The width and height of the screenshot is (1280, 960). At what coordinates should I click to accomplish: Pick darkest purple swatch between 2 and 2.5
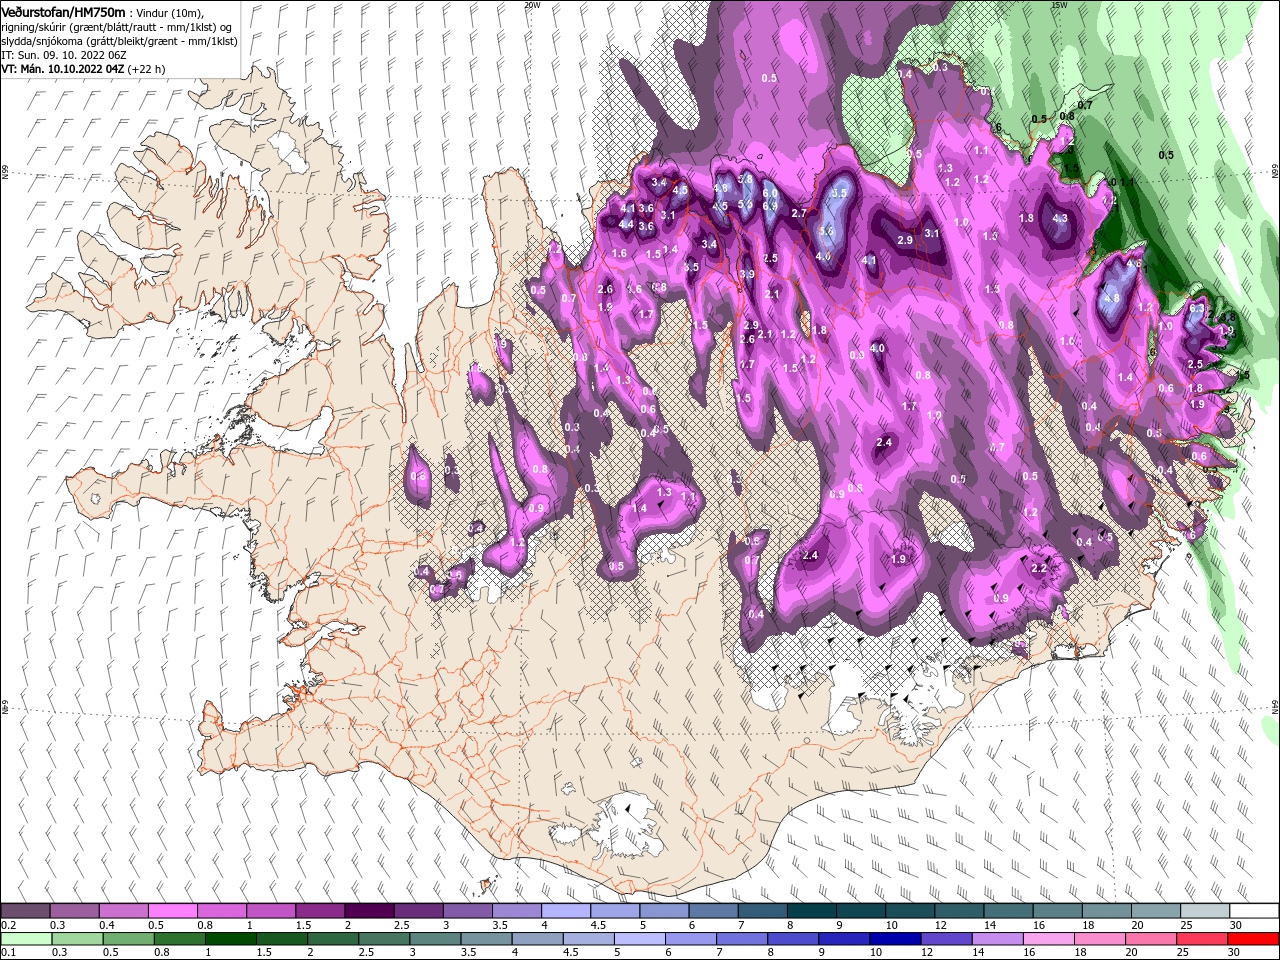pyautogui.click(x=369, y=911)
